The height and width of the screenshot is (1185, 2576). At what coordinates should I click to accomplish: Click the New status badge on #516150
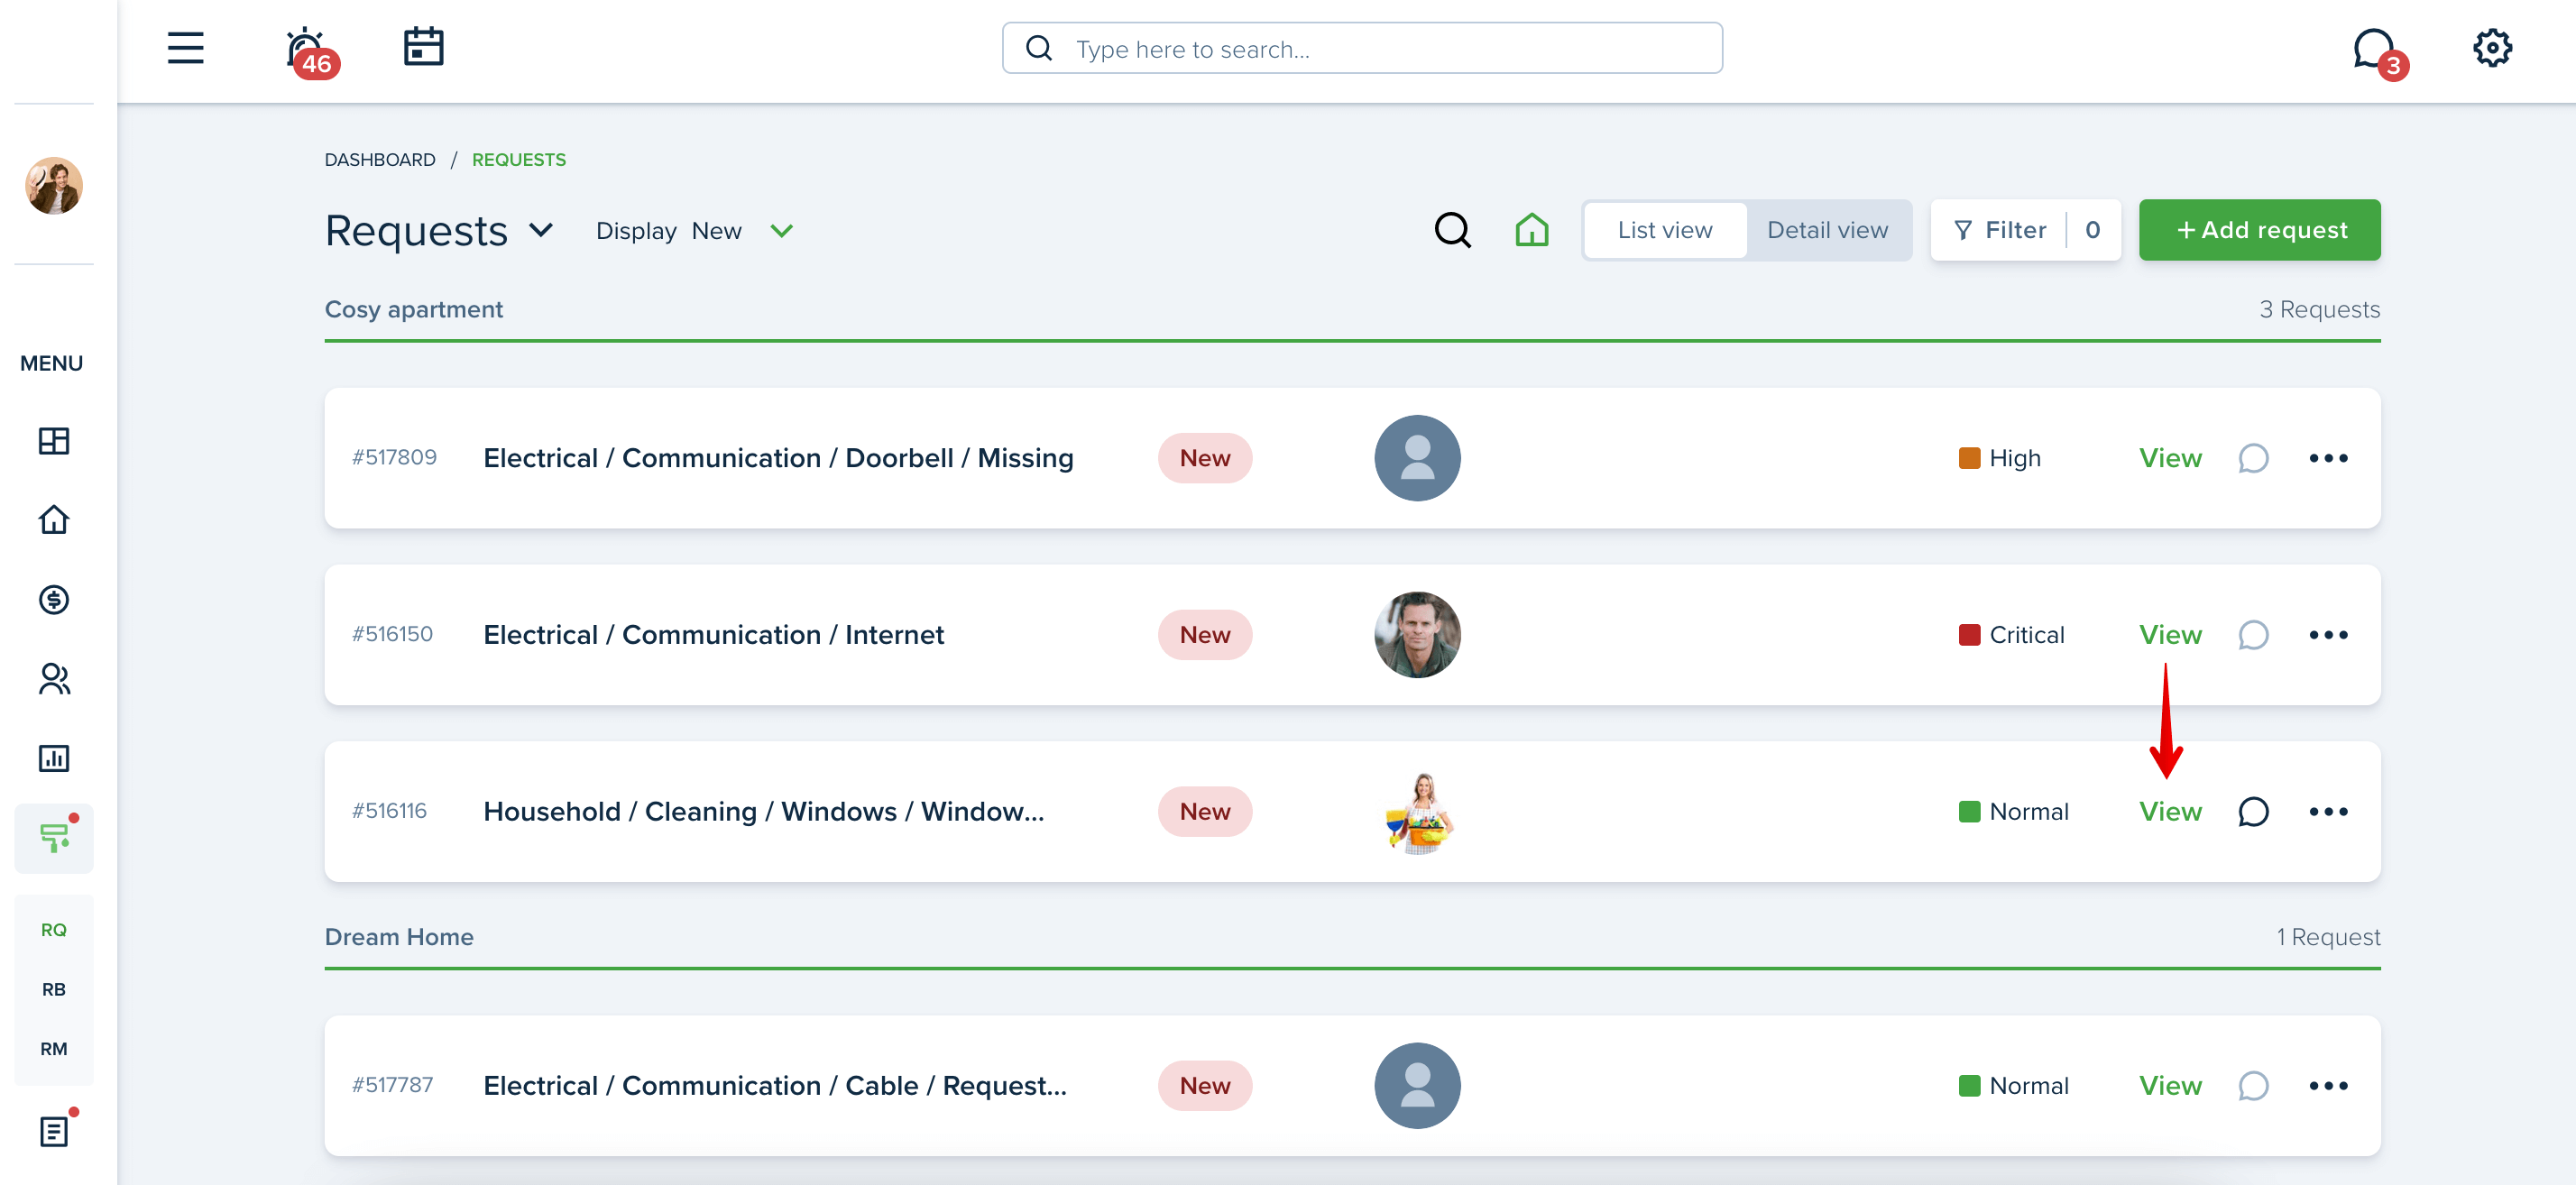click(1204, 635)
